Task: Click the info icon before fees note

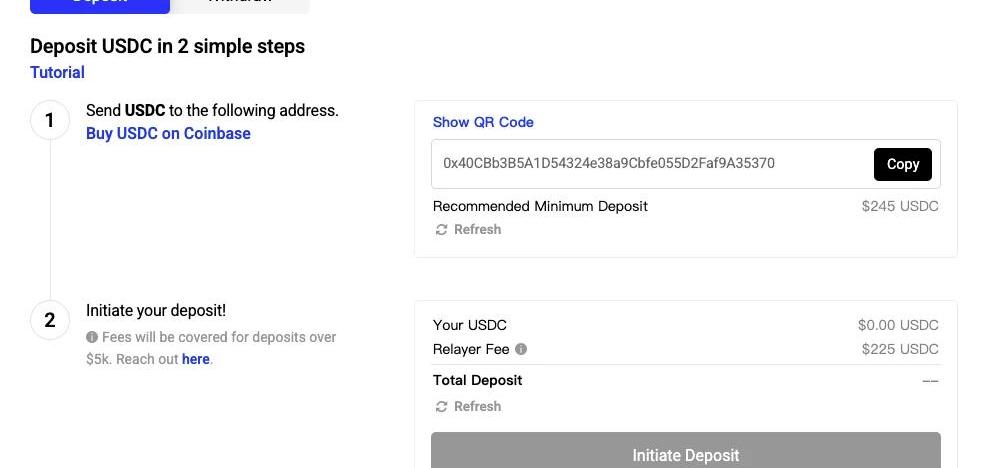Action: click(92, 338)
